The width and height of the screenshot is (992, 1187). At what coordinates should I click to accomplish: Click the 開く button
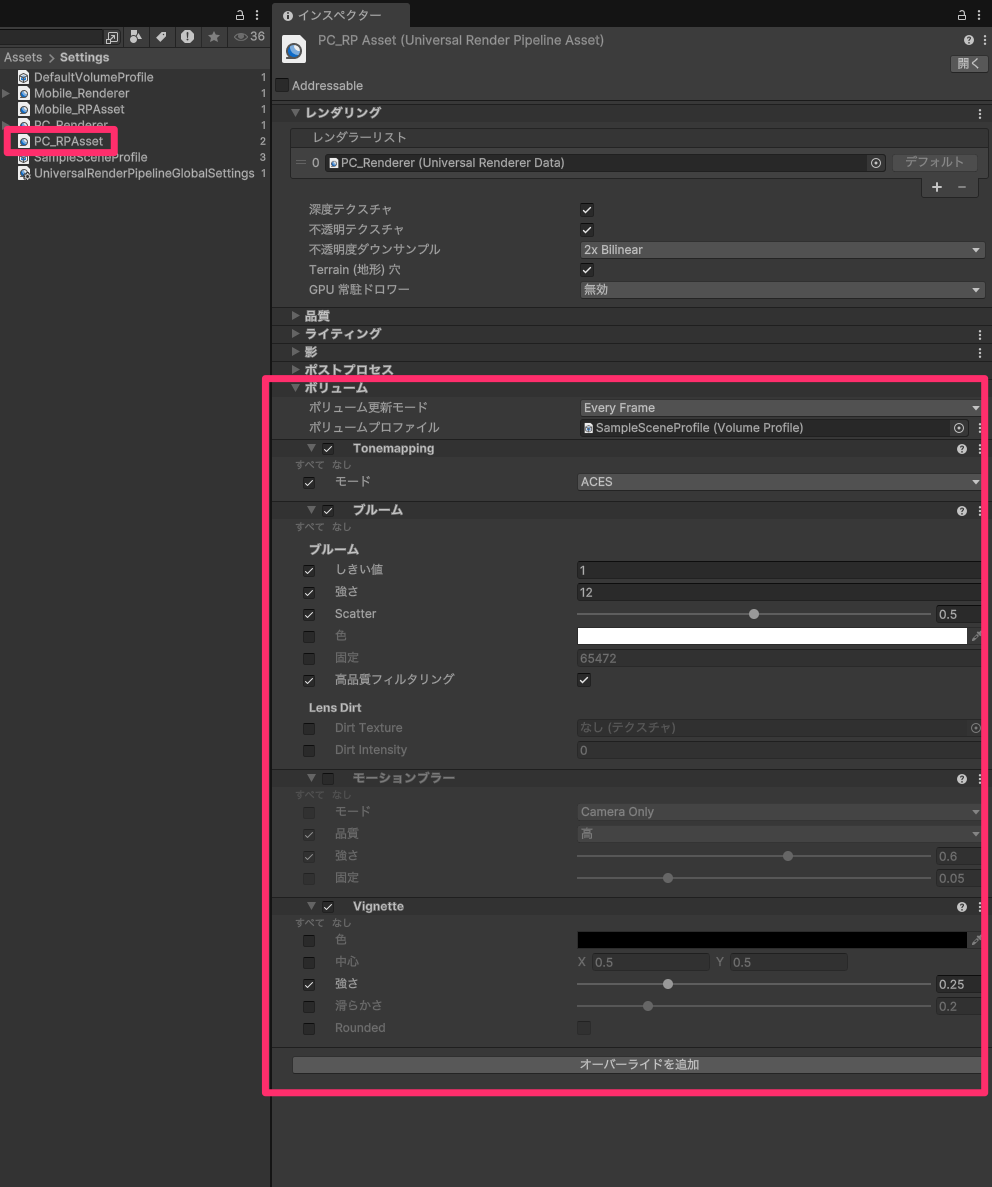969,64
